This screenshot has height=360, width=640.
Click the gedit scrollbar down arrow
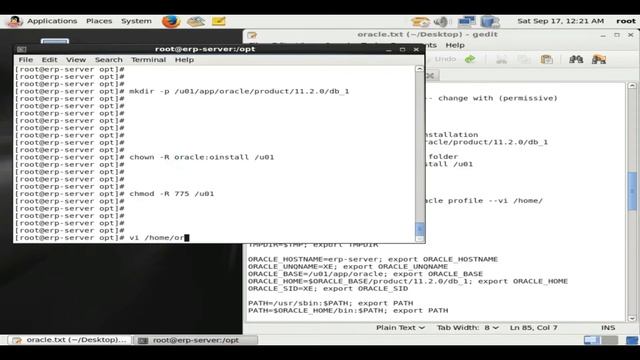632,318
